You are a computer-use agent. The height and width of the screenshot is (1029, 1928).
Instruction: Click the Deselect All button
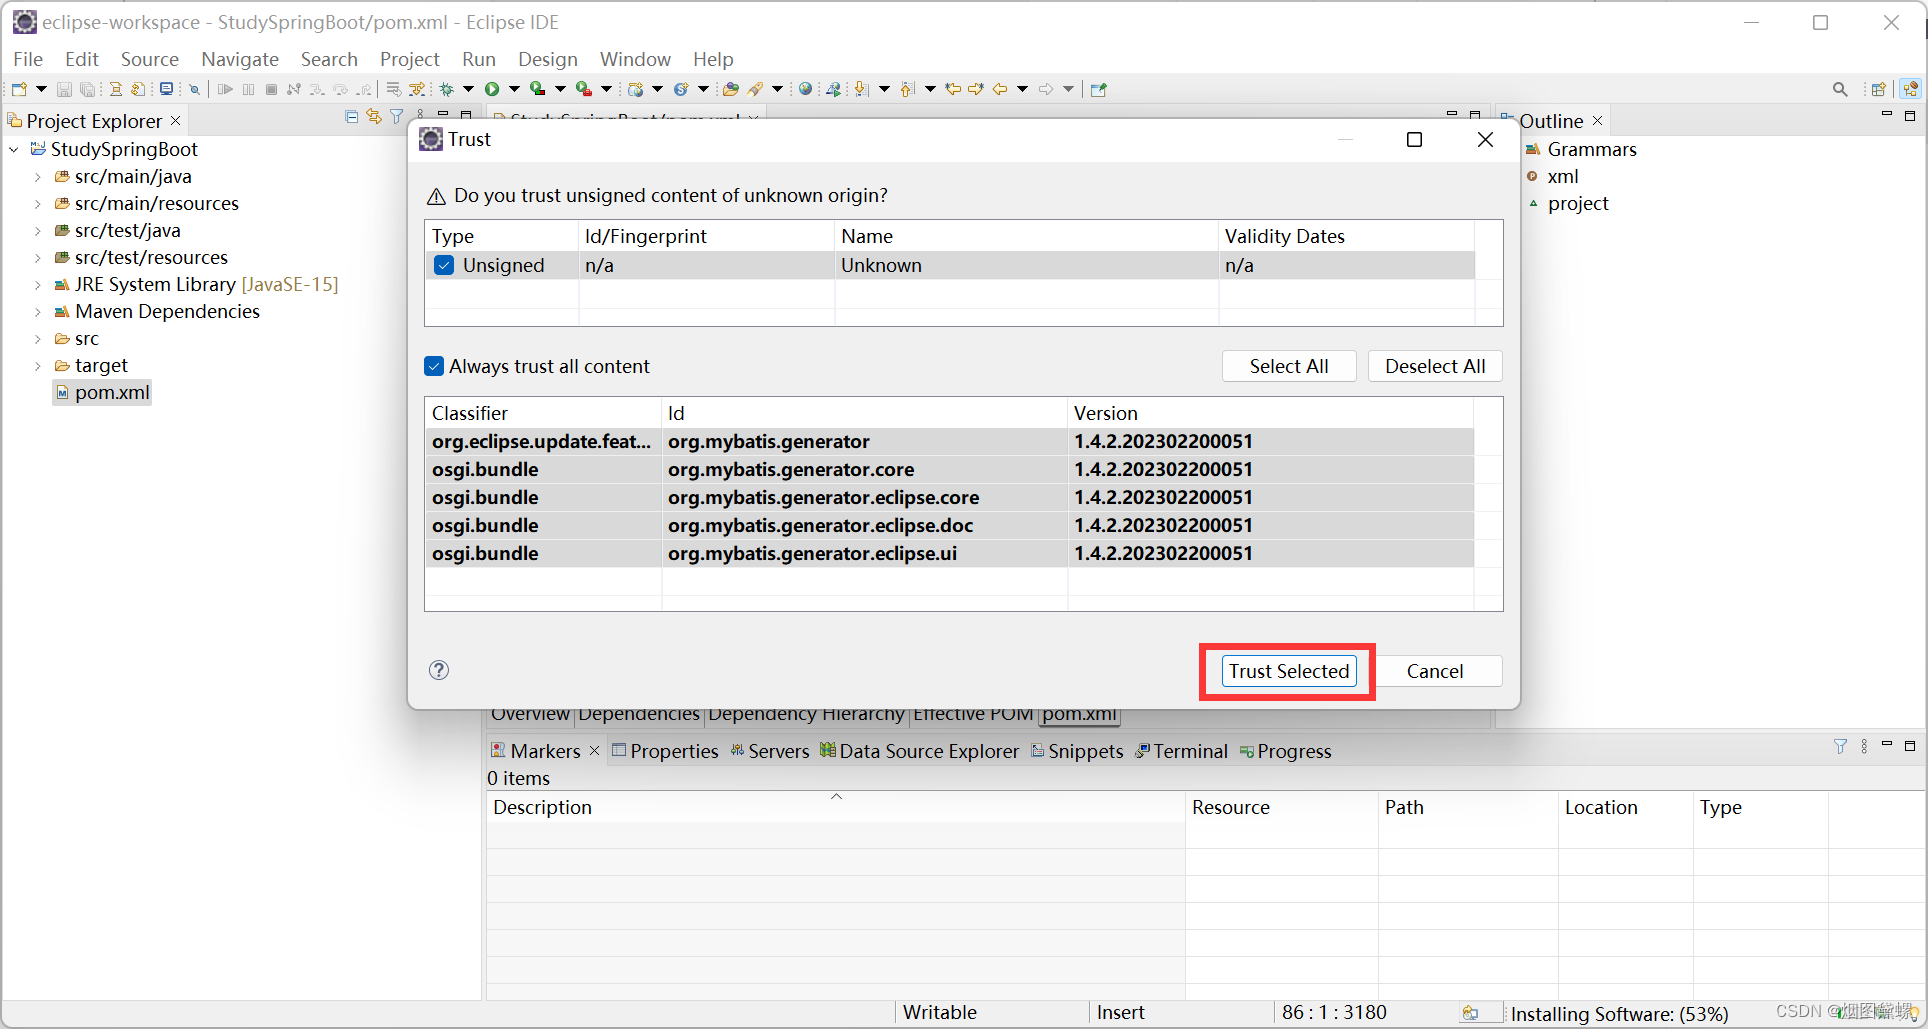pyautogui.click(x=1435, y=366)
